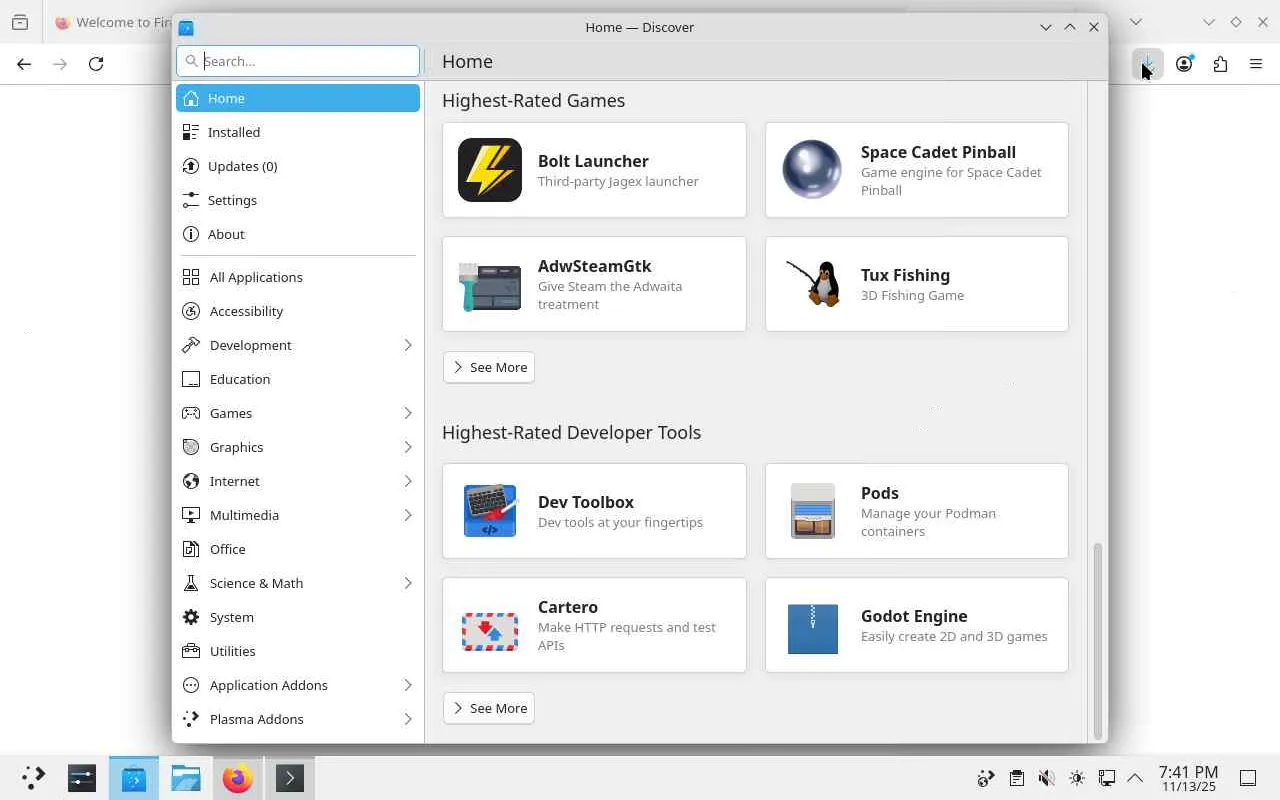Open Firefox's account icon
The width and height of the screenshot is (1280, 800).
coord(1184,64)
